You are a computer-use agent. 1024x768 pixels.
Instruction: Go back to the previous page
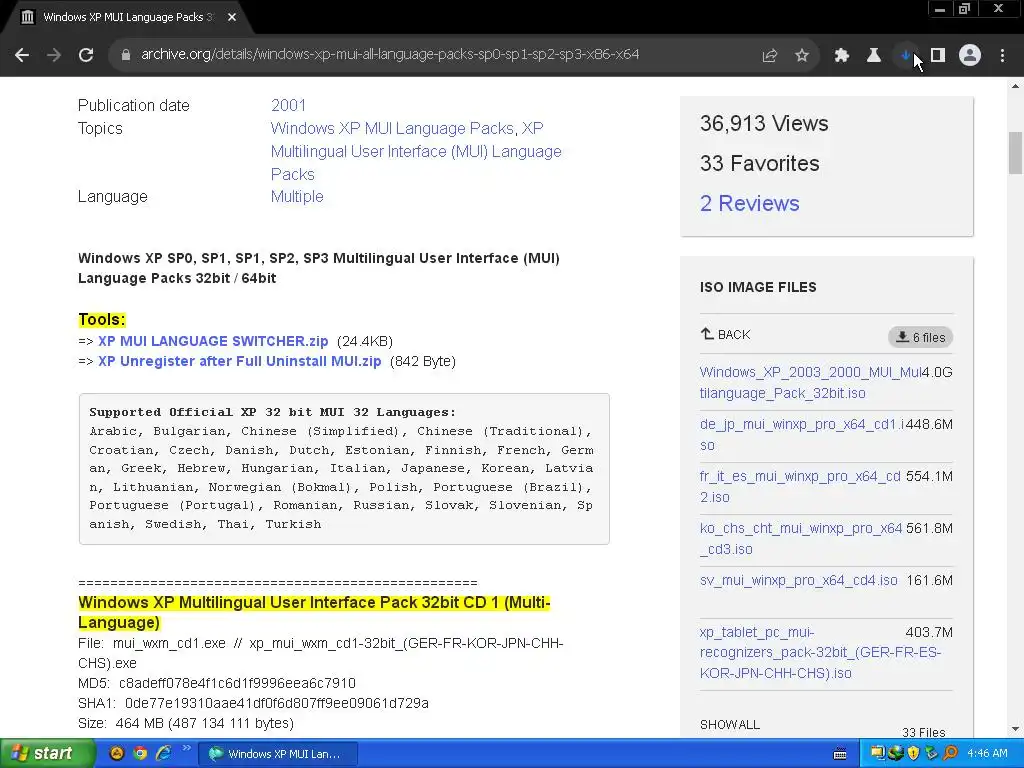(22, 55)
